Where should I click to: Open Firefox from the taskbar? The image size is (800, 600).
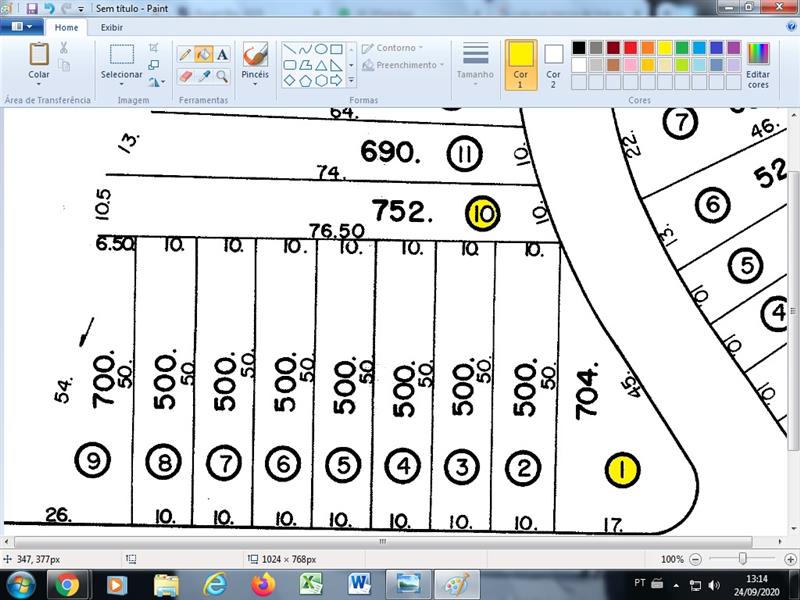point(263,584)
